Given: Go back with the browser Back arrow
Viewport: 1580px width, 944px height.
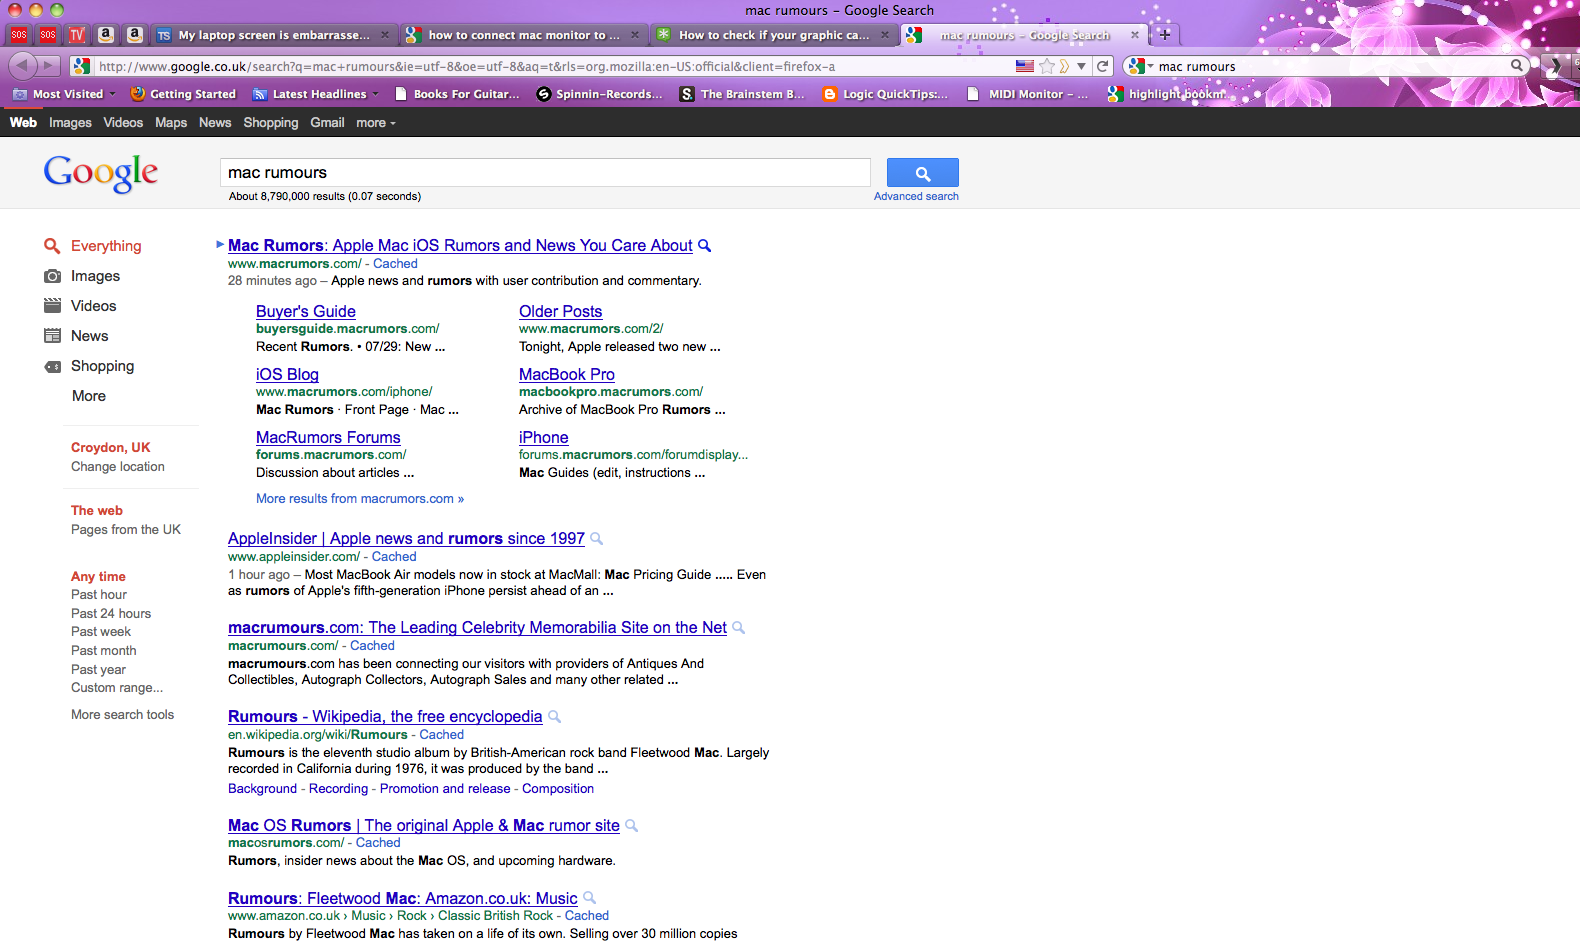Looking at the screenshot, I should point(21,66).
